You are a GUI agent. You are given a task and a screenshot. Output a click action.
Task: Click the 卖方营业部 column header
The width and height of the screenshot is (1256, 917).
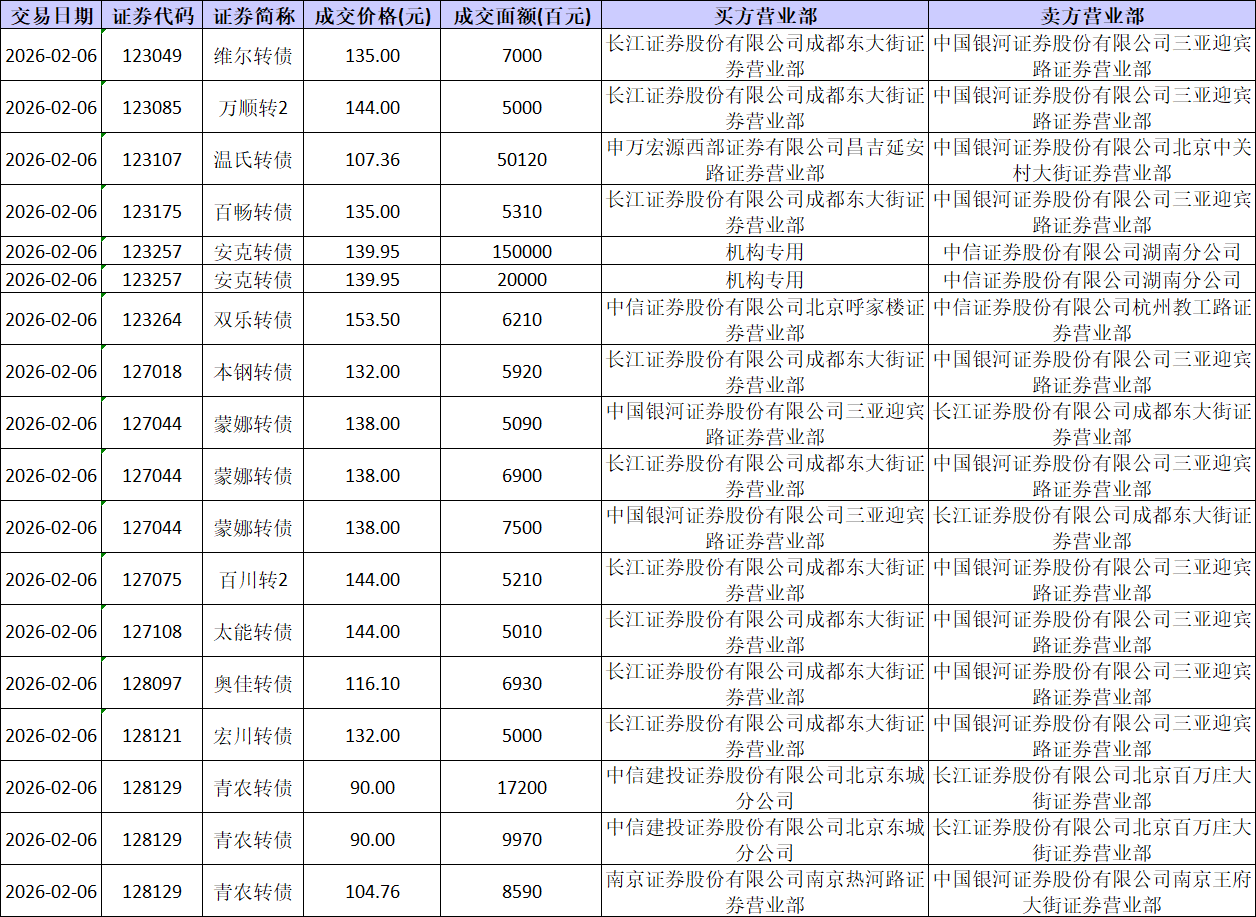pos(1092,15)
